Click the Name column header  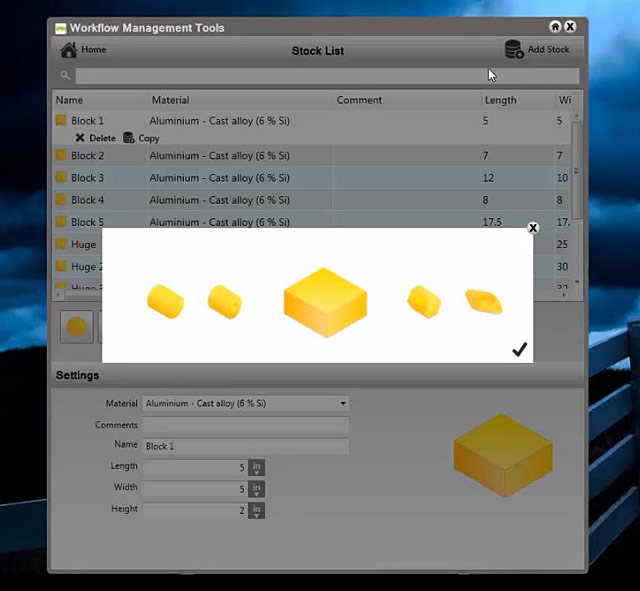(x=69, y=100)
